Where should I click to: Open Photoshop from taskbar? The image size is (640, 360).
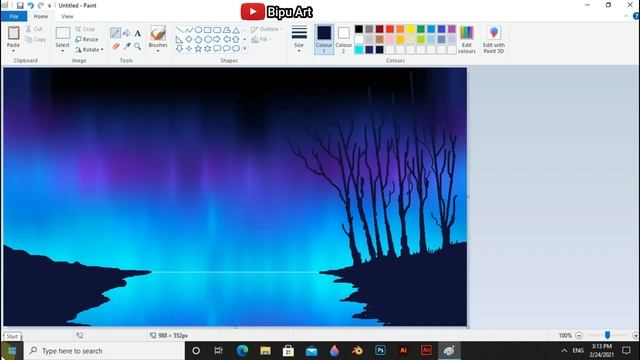[x=380, y=351]
